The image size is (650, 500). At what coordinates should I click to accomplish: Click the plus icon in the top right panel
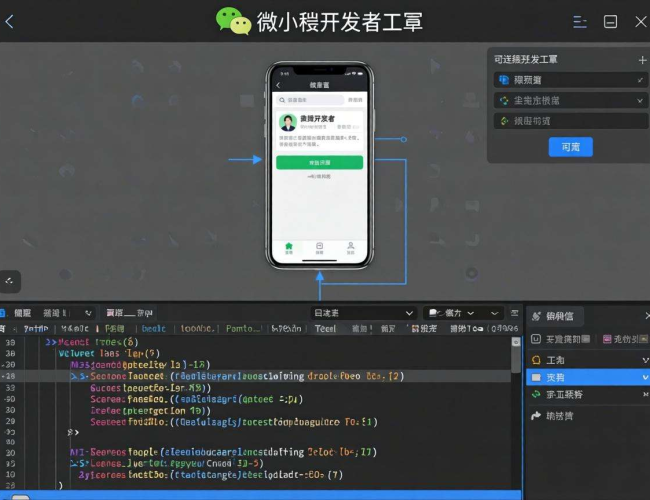coord(642,60)
